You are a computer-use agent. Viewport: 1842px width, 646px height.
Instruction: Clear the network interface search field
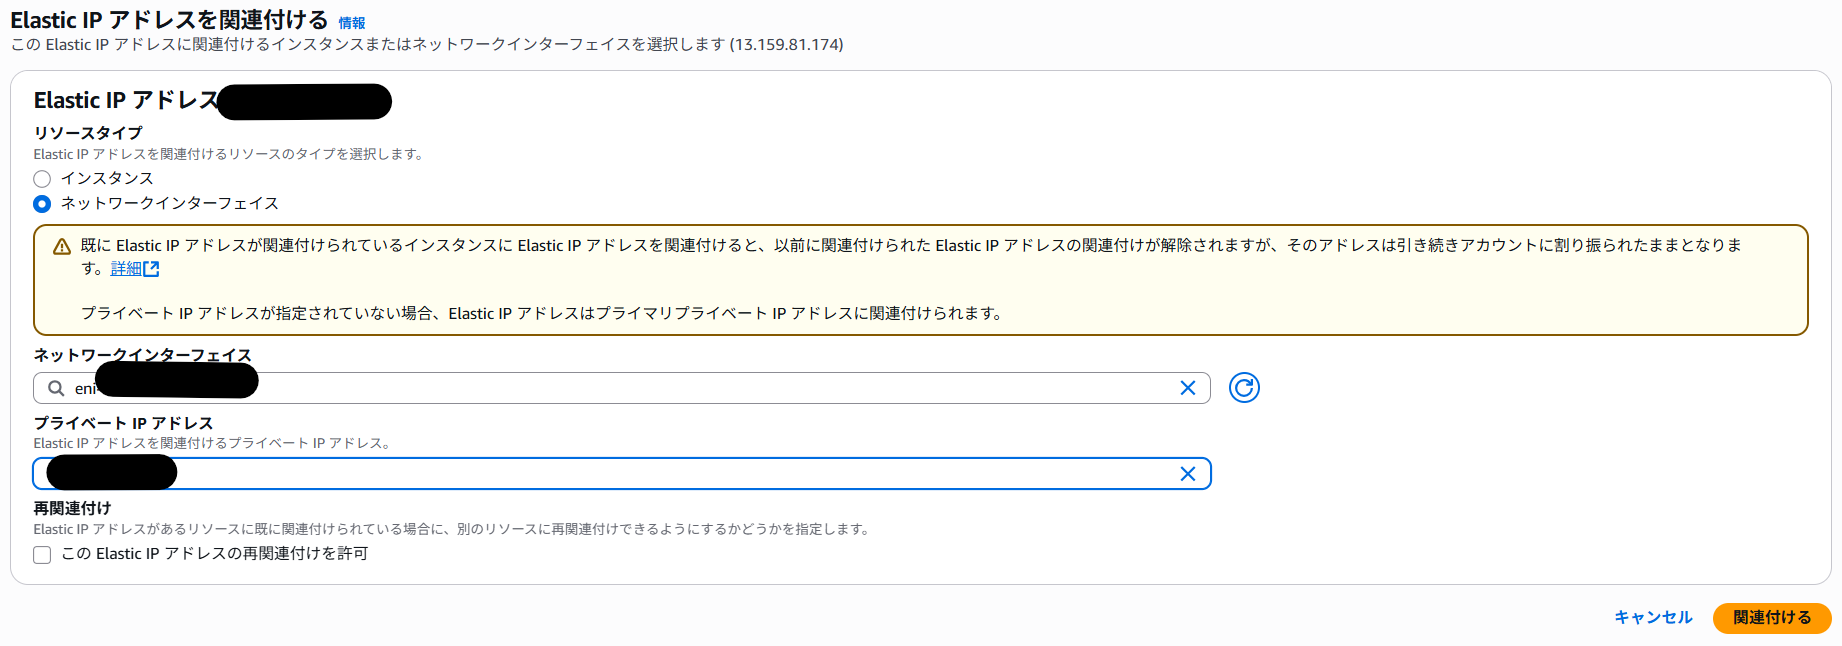pos(1188,388)
